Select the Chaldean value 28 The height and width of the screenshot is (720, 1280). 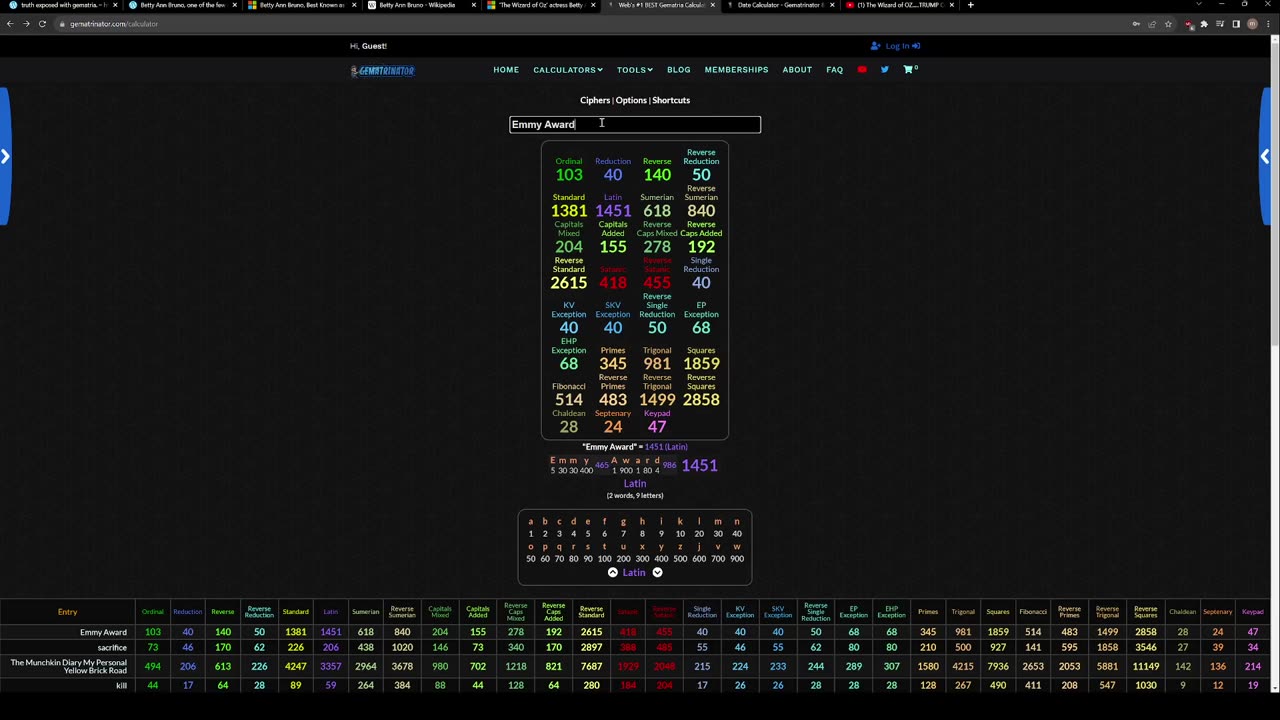pyautogui.click(x=569, y=427)
